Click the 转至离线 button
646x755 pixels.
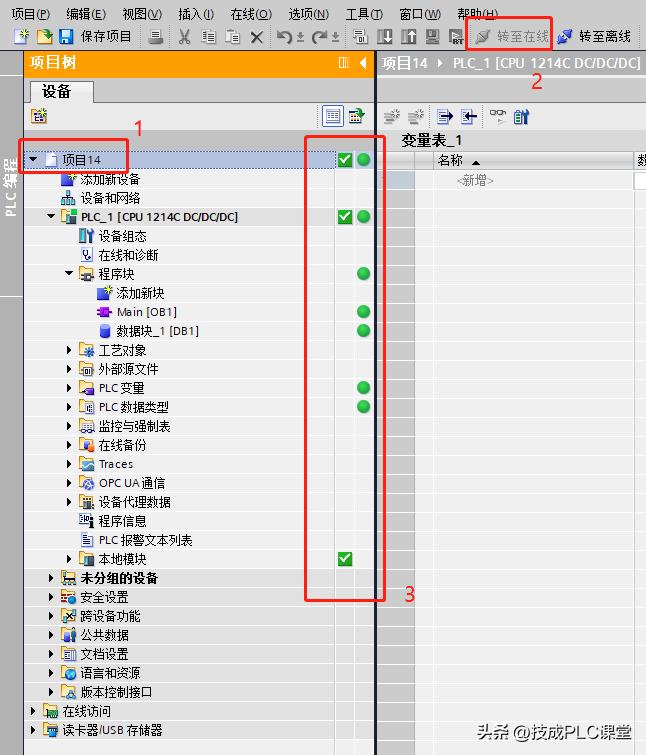click(594, 37)
